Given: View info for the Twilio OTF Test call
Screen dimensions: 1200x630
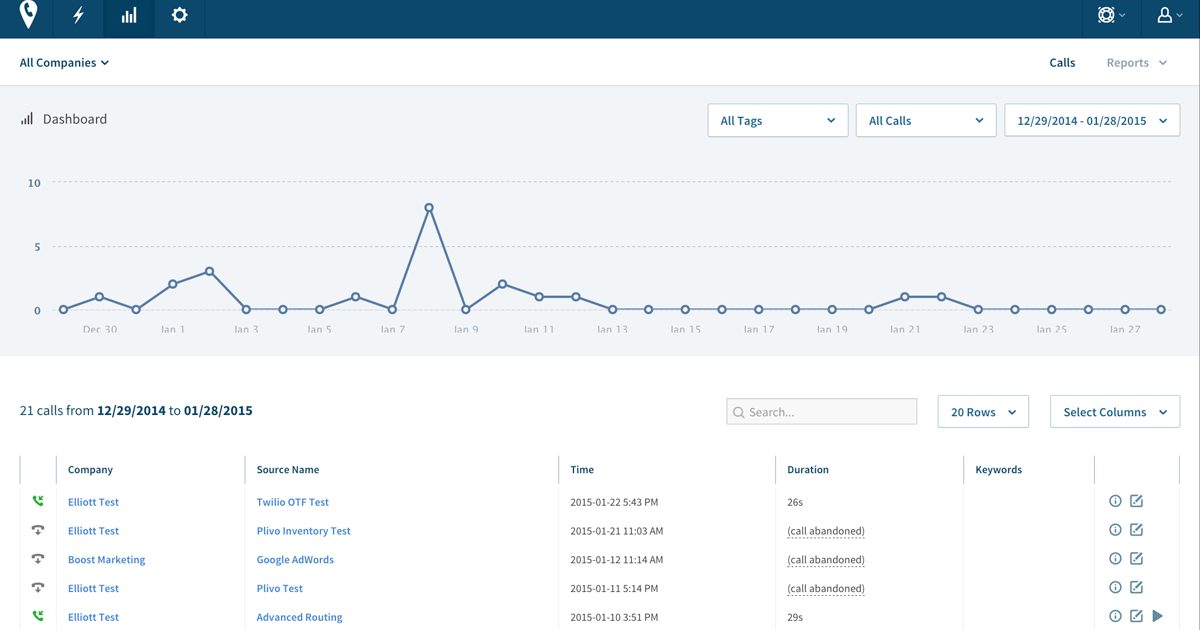Looking at the screenshot, I should [x=1115, y=501].
